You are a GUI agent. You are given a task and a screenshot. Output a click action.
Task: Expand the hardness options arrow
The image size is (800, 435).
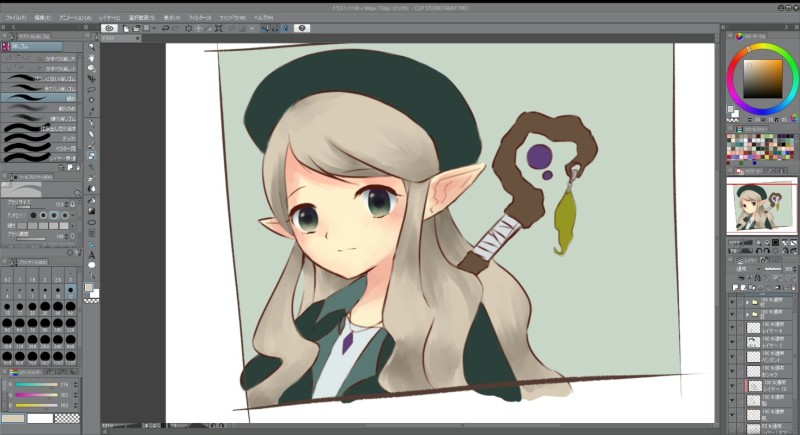[73, 225]
